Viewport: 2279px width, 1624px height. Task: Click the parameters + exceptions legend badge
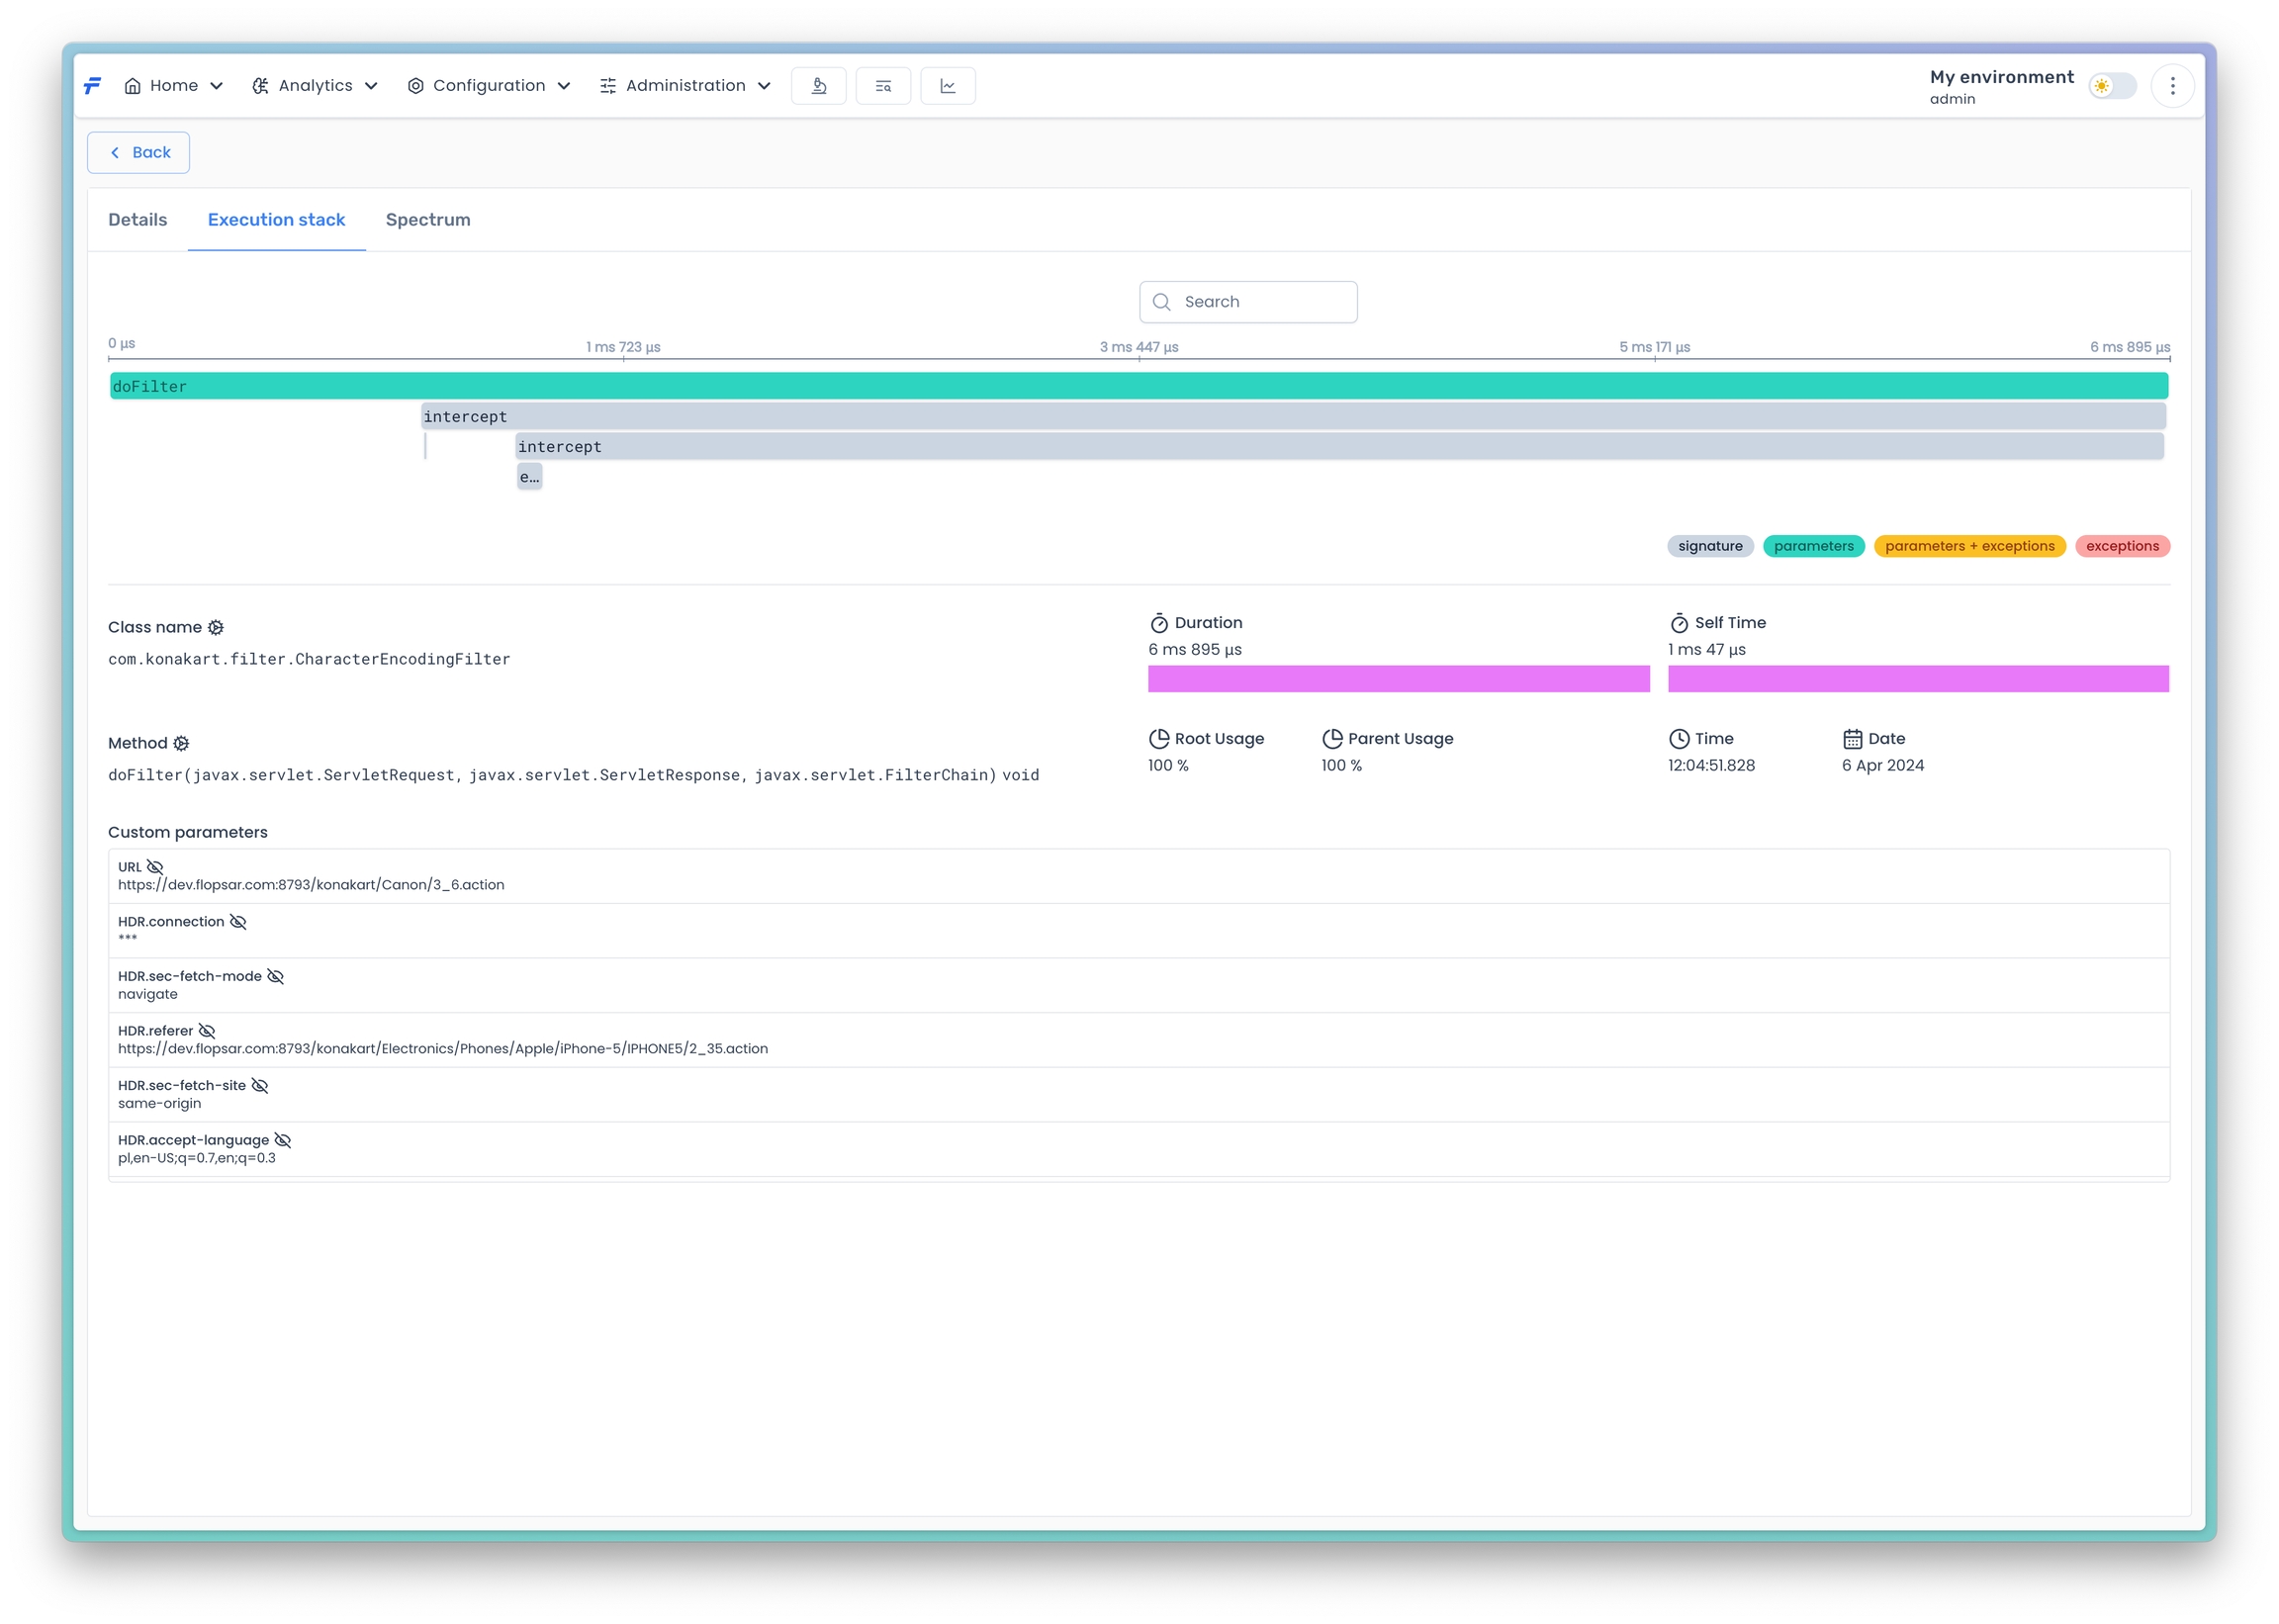coord(1969,546)
